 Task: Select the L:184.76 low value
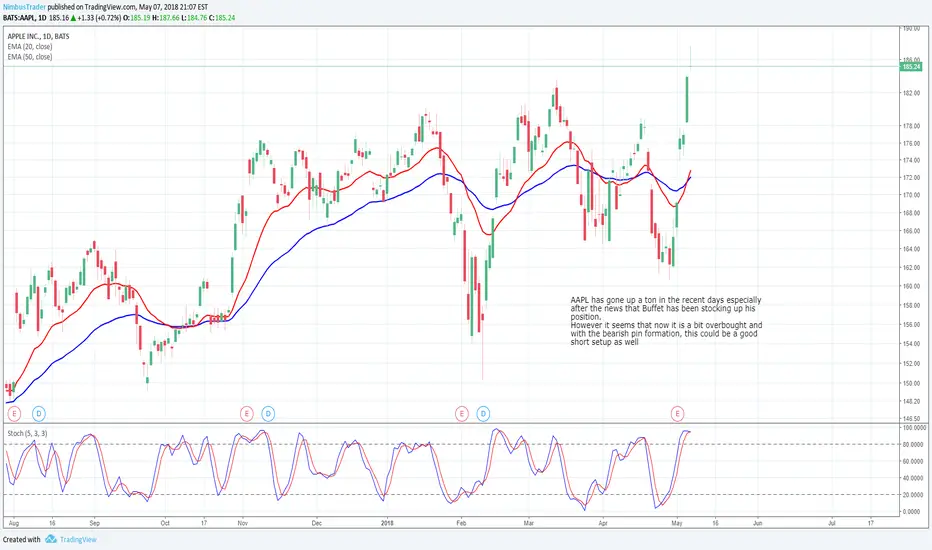click(194, 18)
